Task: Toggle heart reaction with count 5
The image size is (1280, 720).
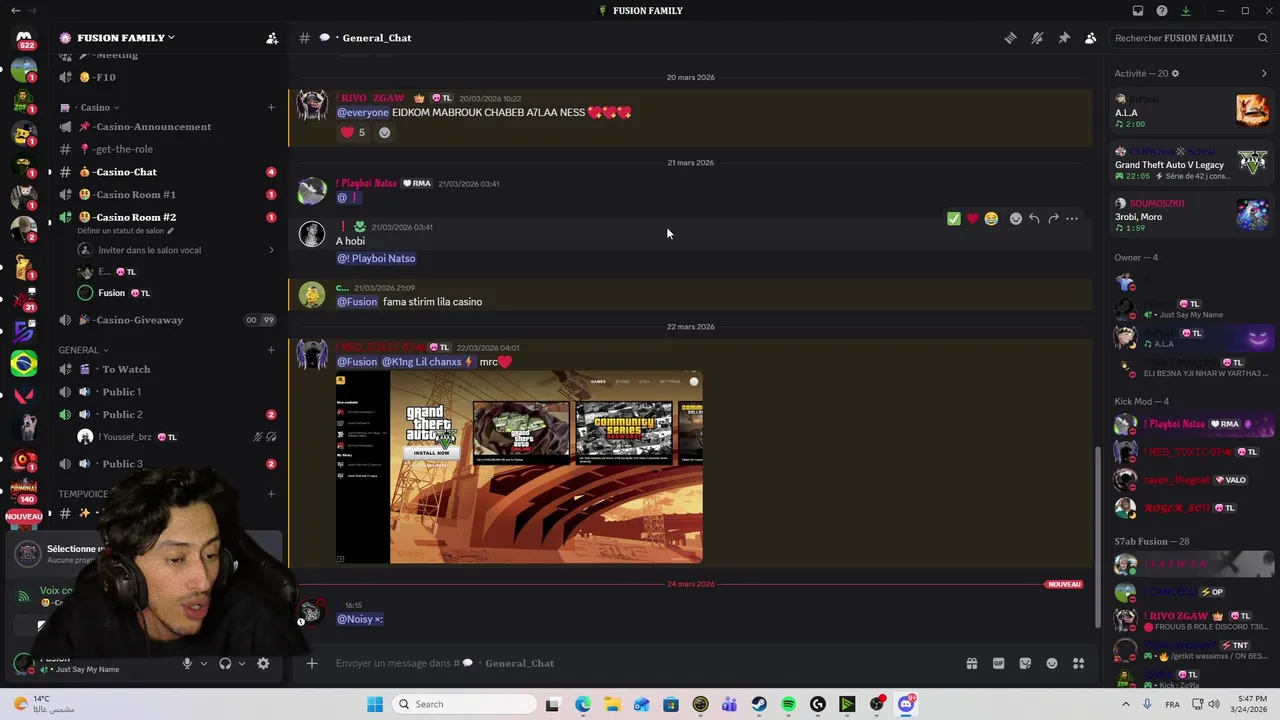Action: (x=353, y=132)
